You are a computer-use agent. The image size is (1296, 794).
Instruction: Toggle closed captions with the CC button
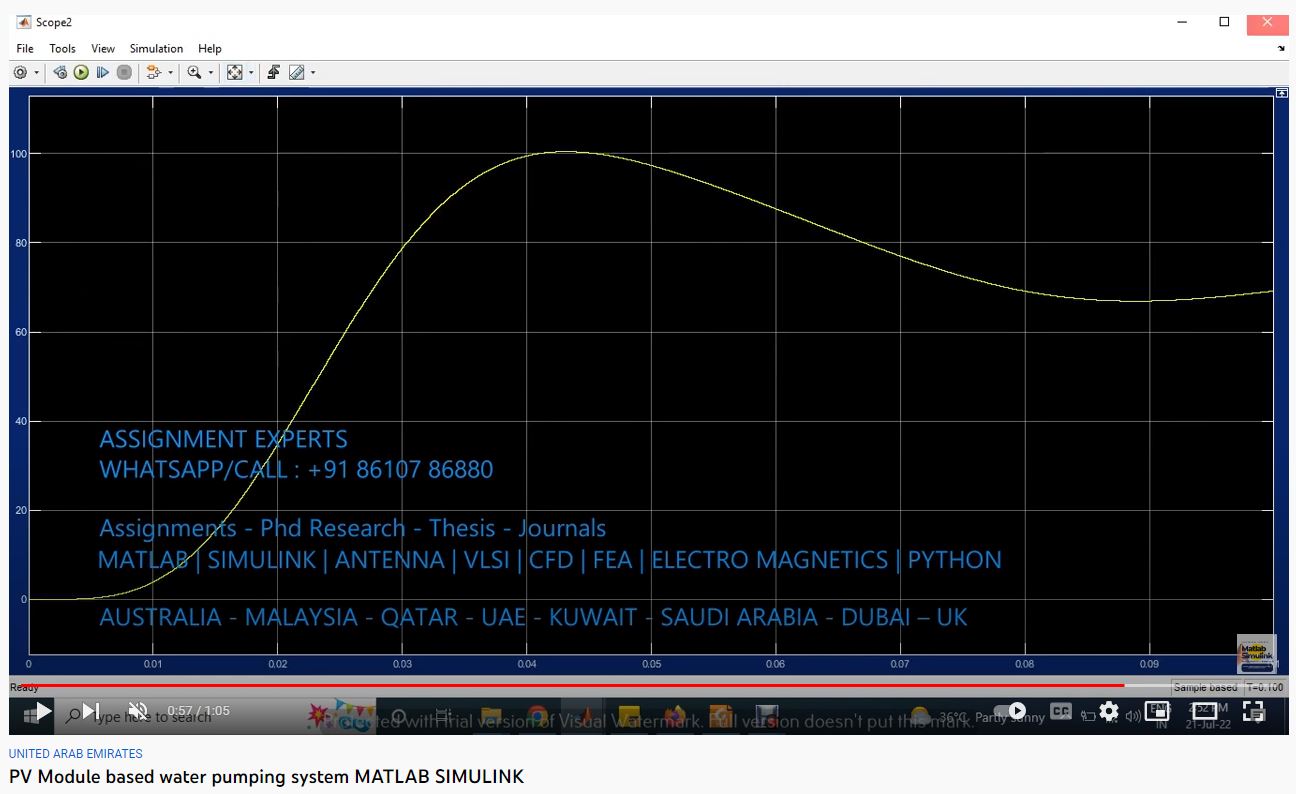(x=1061, y=712)
